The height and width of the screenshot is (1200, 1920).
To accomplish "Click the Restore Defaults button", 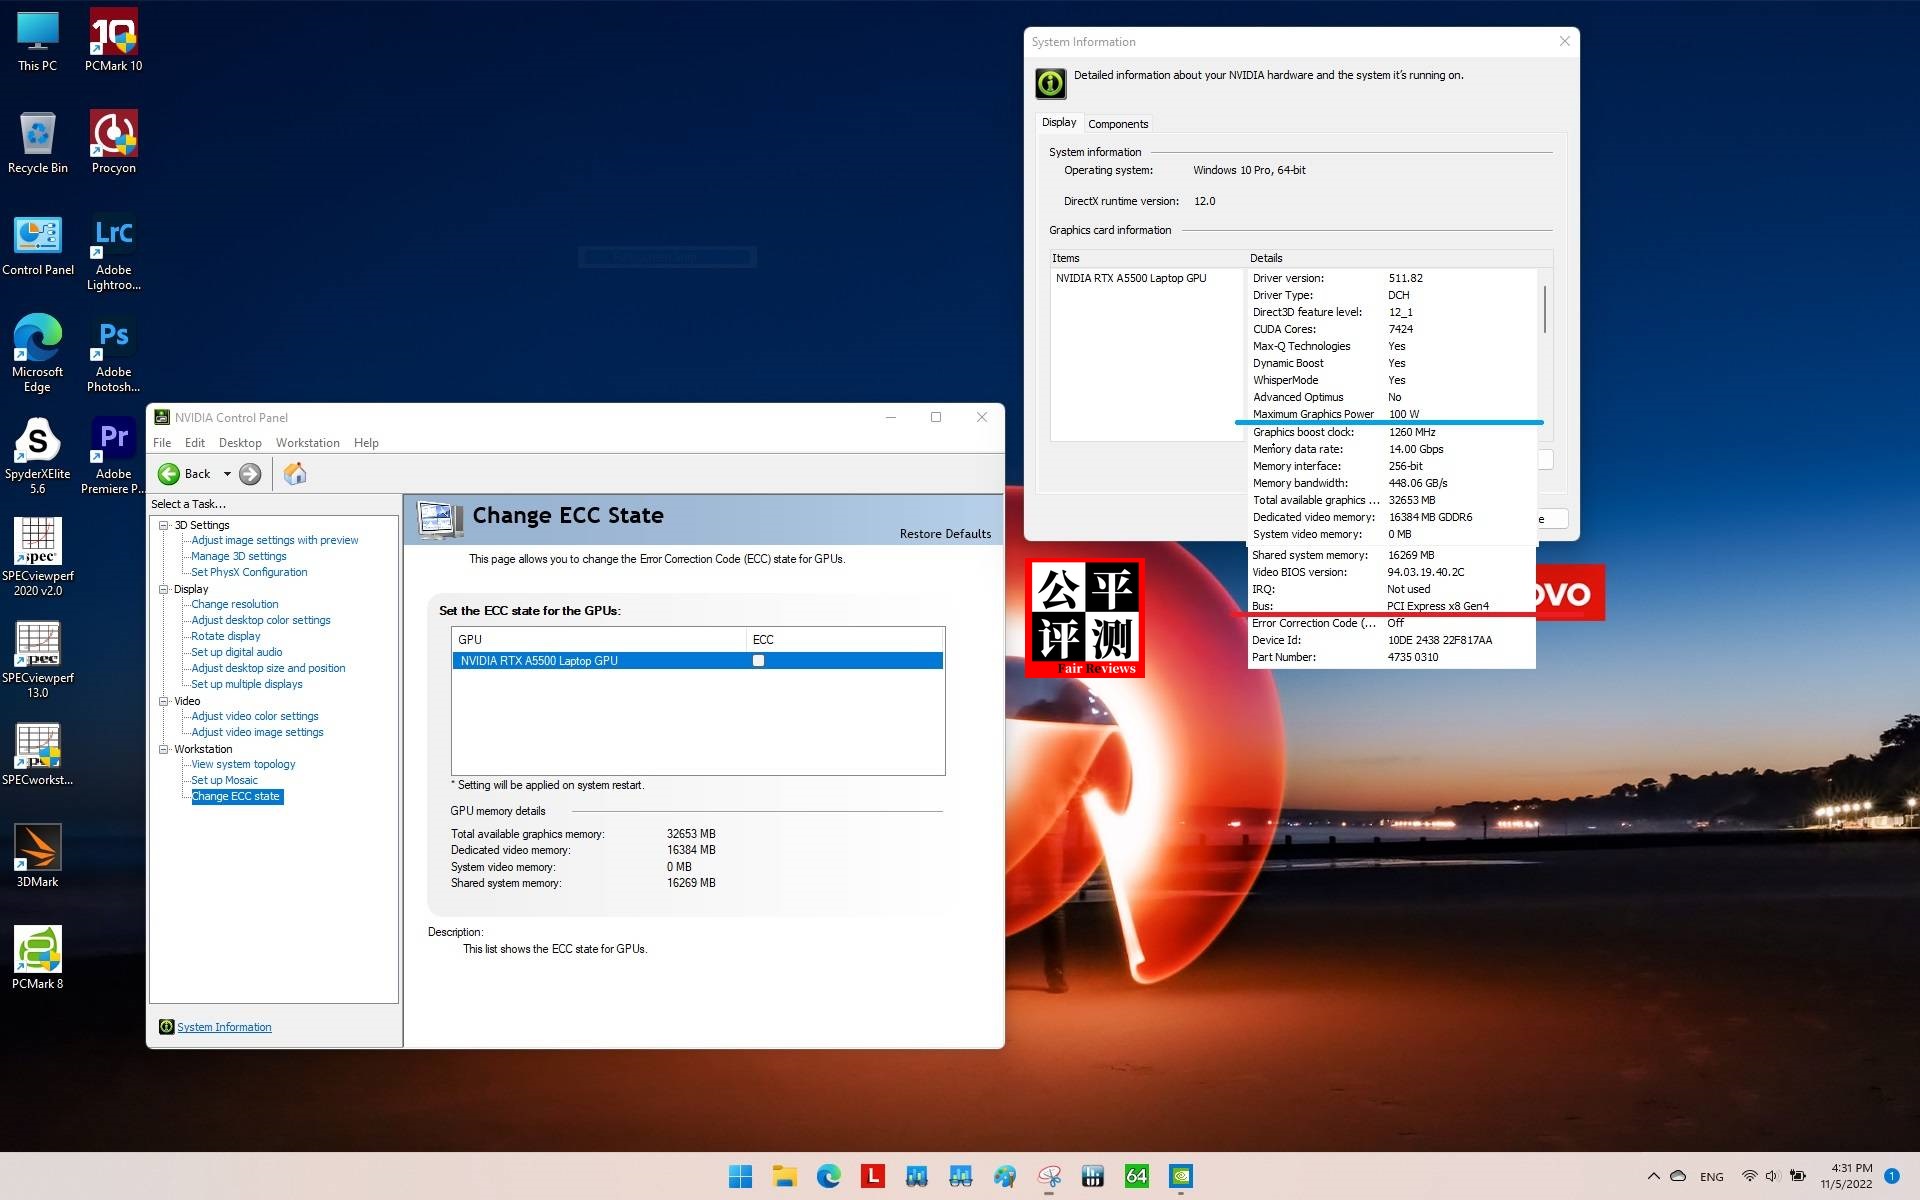I will [x=945, y=533].
